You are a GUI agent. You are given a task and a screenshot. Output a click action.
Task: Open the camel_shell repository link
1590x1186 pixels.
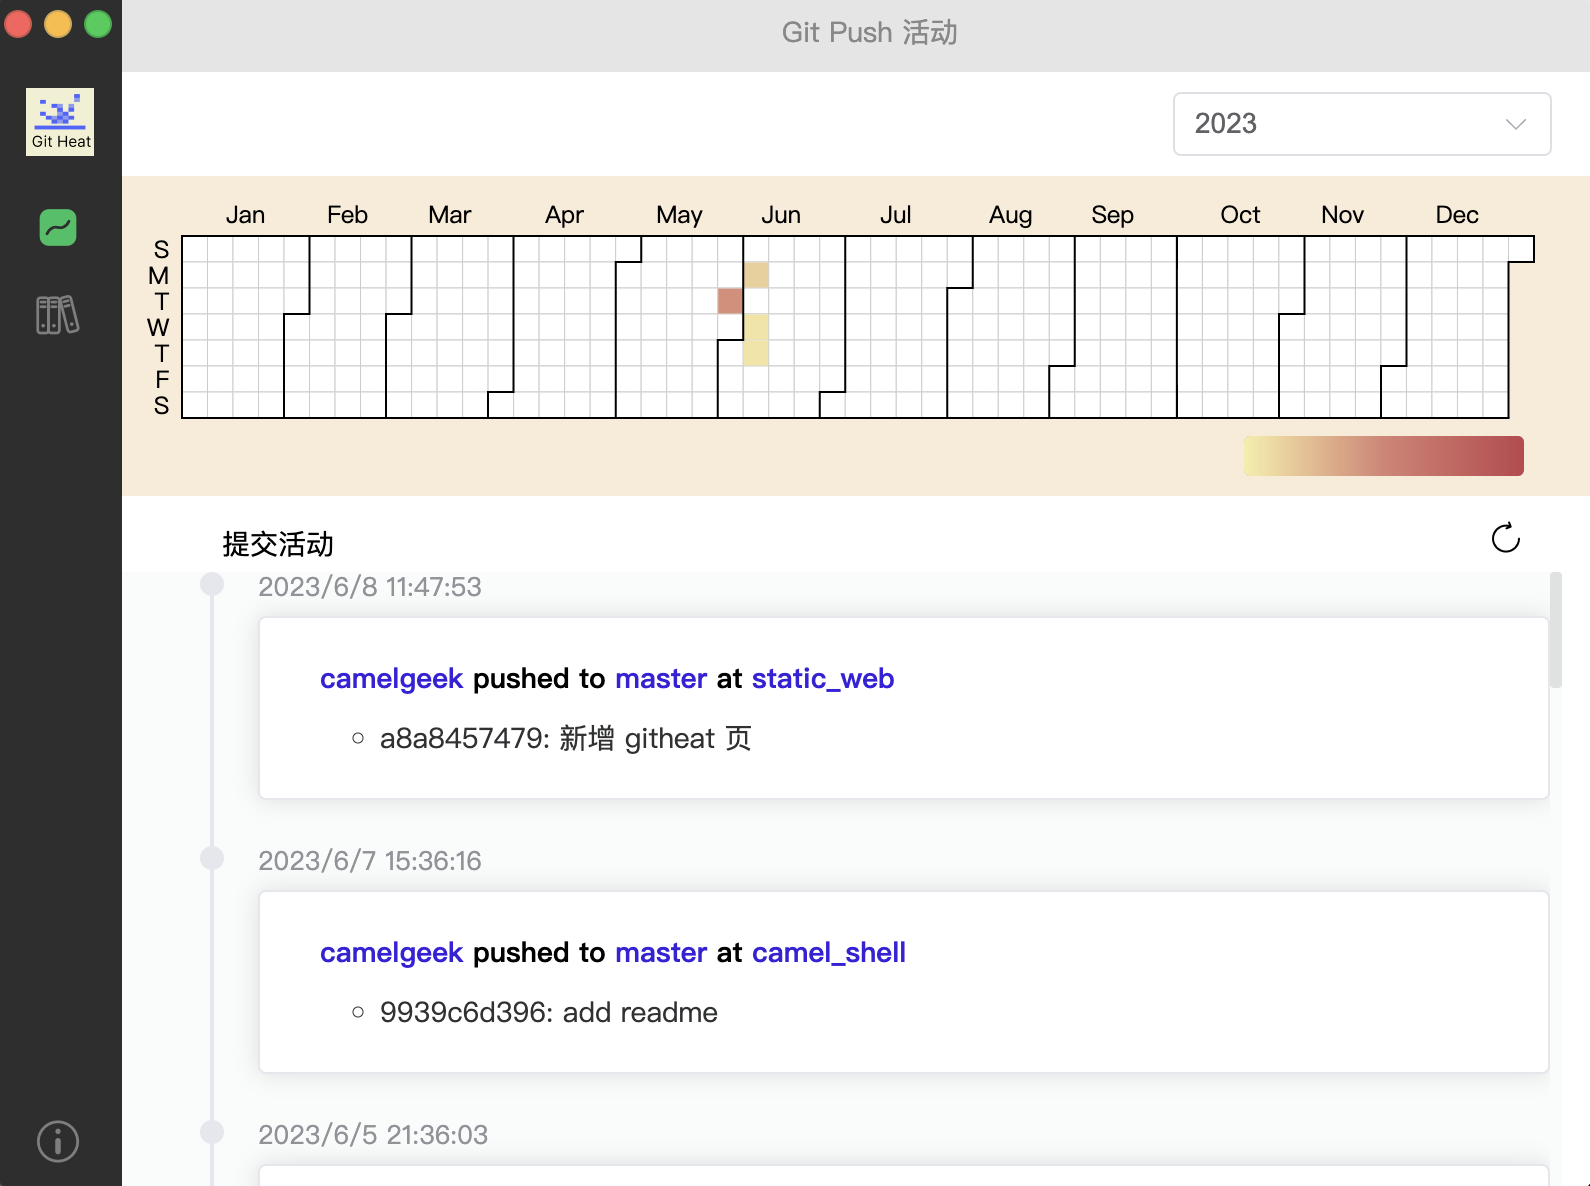coord(829,952)
